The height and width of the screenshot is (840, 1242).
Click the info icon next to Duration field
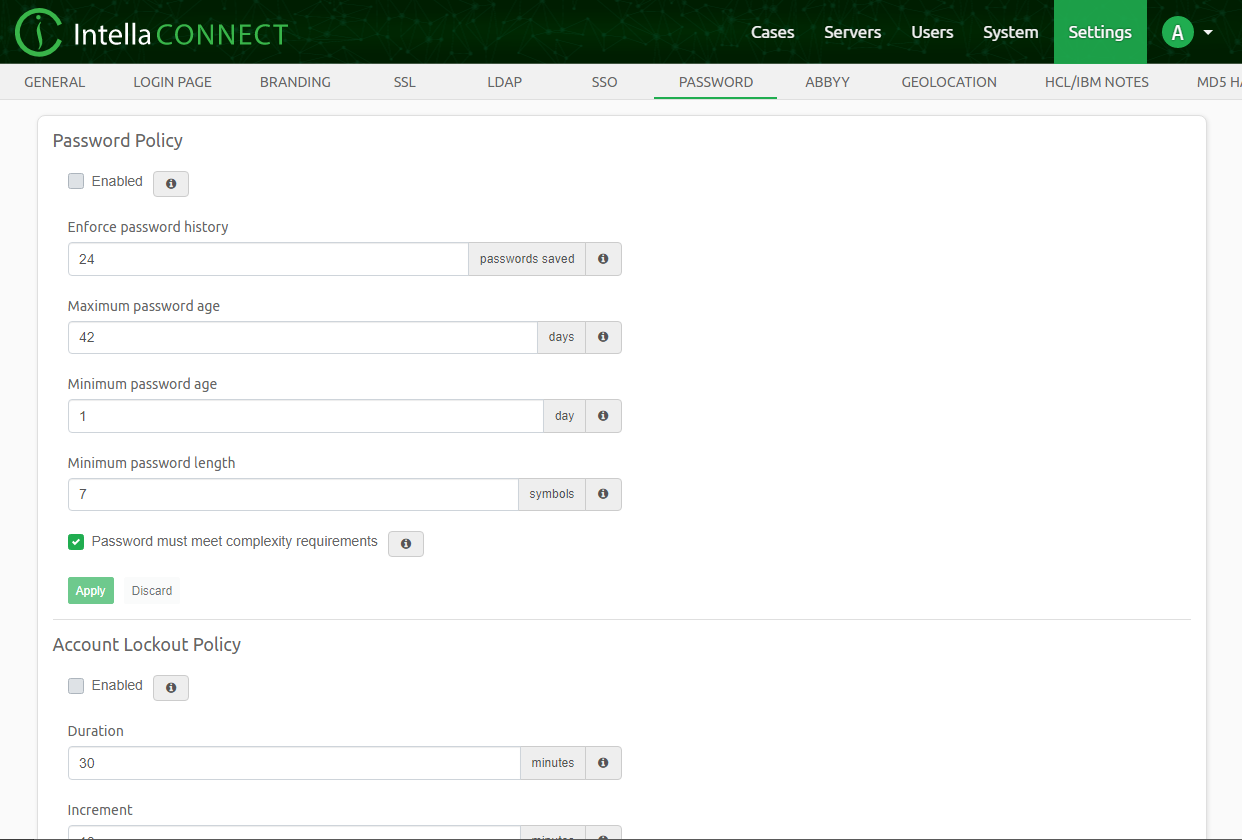click(602, 762)
